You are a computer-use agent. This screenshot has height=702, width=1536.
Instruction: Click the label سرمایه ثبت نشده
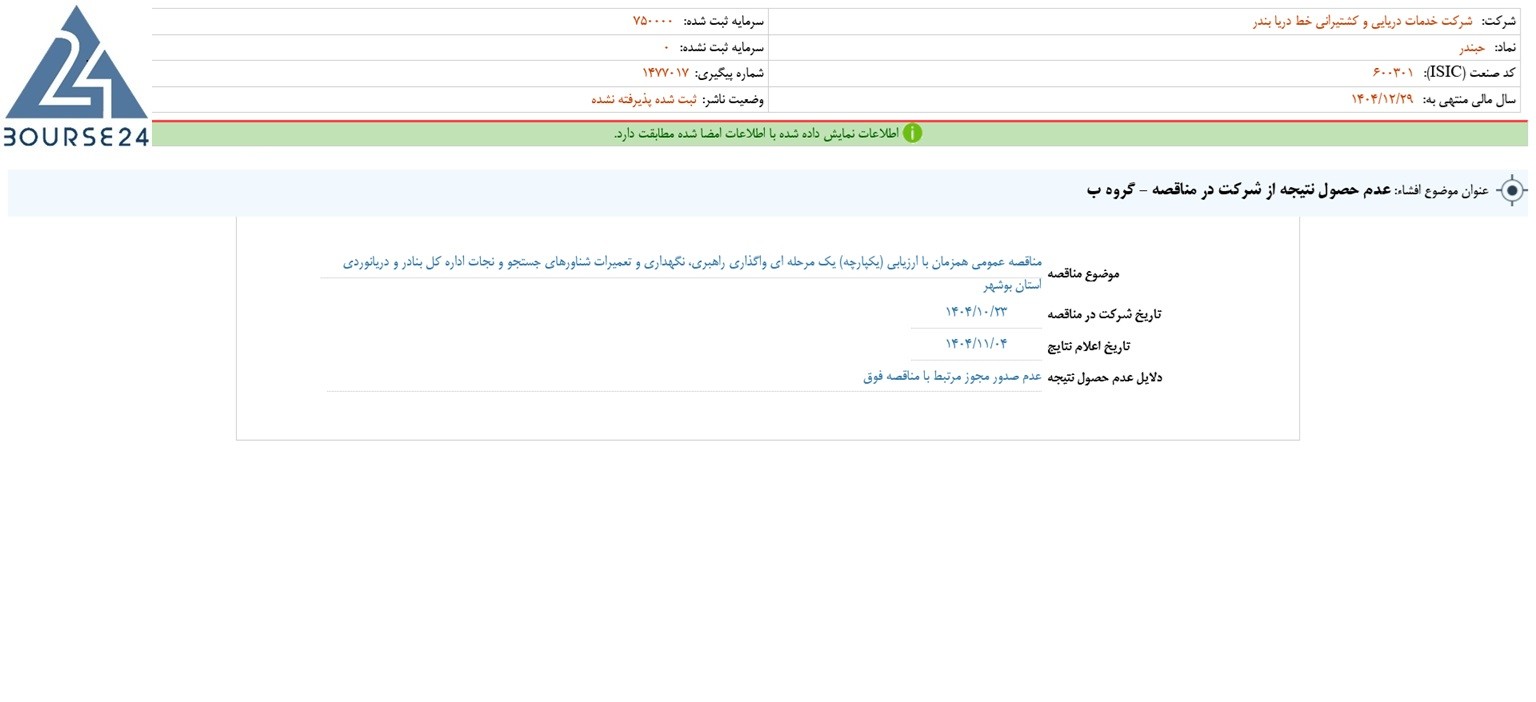722,47
